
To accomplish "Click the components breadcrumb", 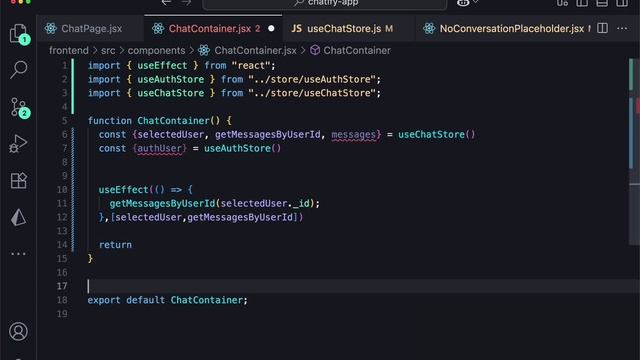I will point(156,51).
